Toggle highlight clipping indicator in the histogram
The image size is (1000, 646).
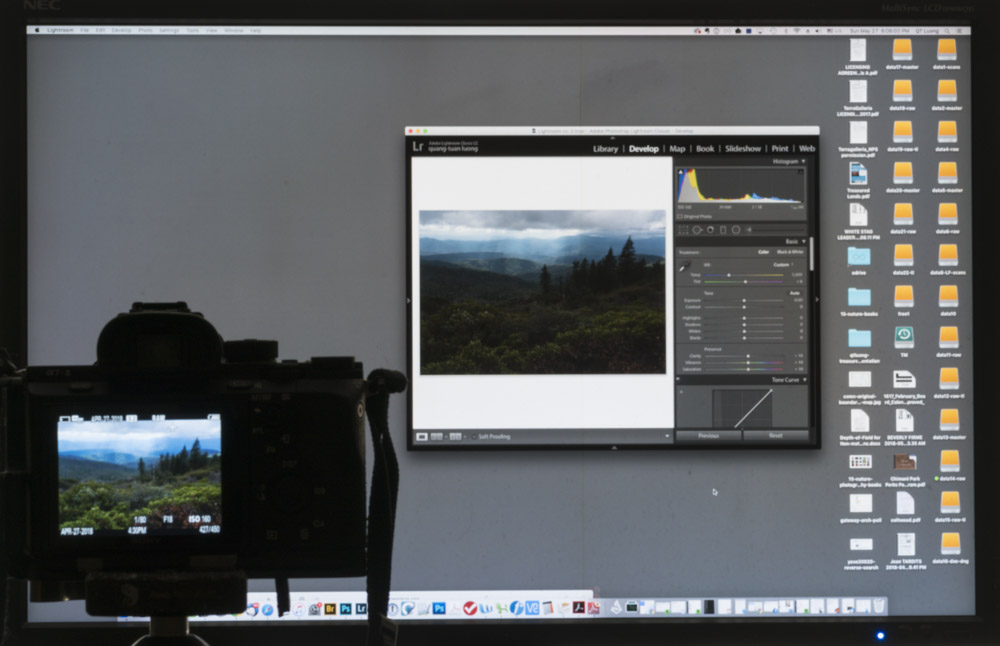(x=800, y=172)
